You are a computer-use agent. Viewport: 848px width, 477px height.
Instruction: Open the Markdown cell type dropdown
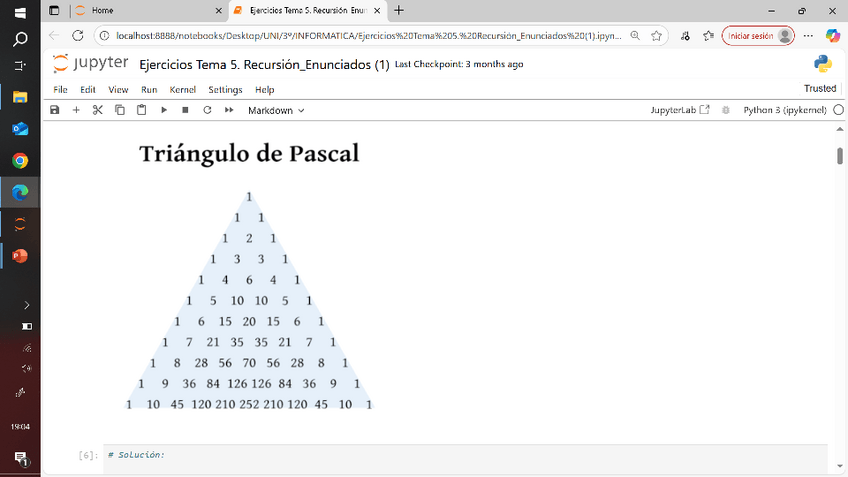[276, 110]
